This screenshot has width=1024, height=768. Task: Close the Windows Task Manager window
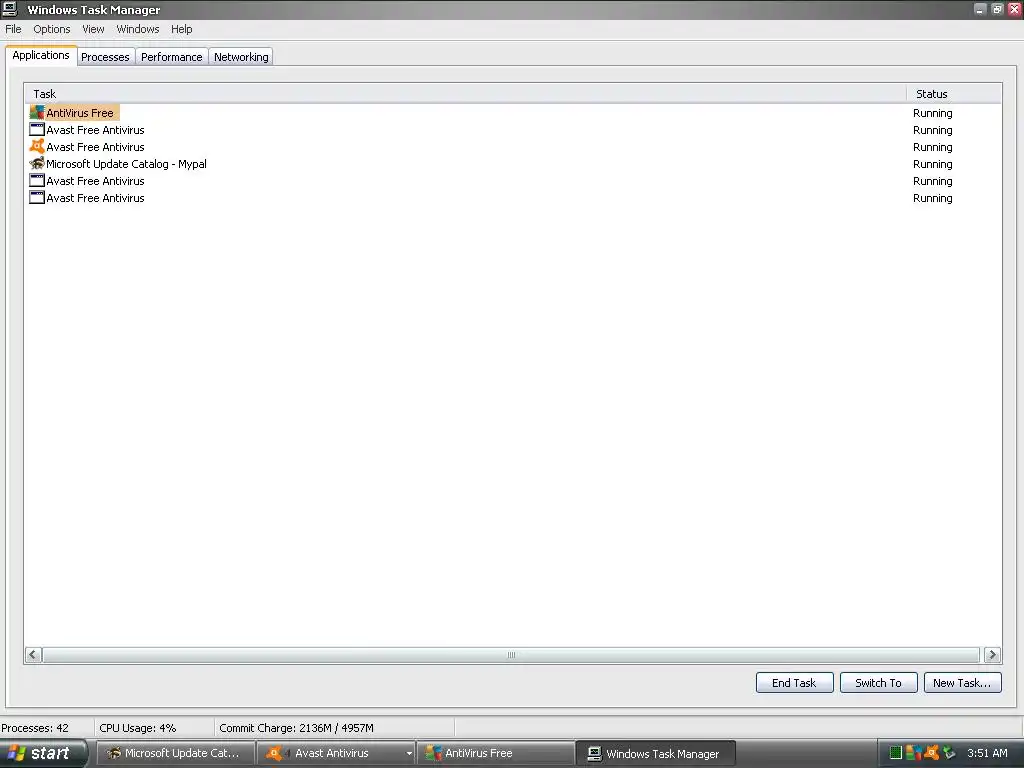tap(1014, 9)
